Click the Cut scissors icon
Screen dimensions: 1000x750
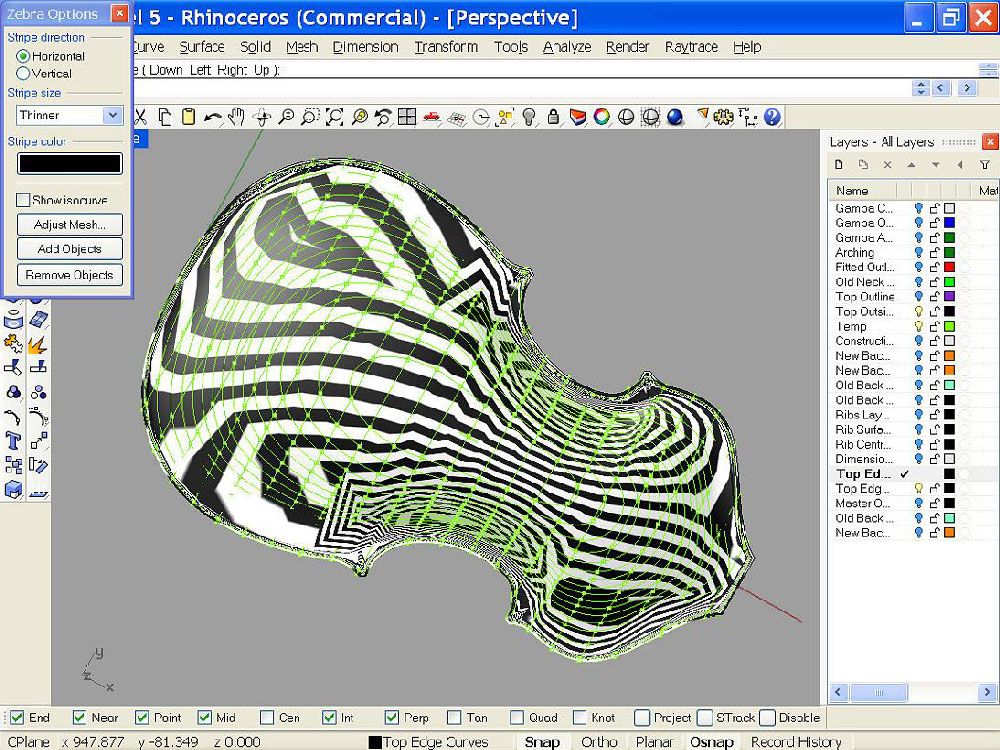point(141,117)
